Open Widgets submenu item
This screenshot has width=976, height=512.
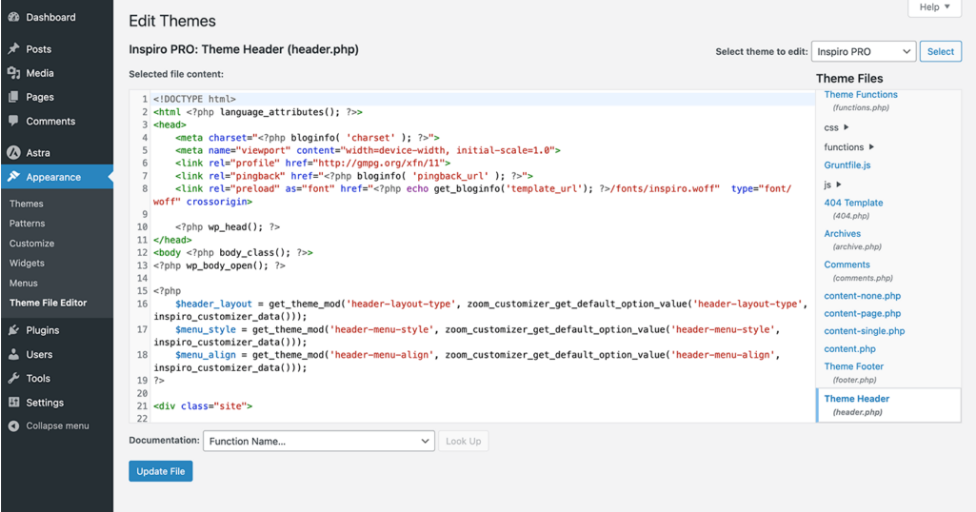tap(27, 263)
